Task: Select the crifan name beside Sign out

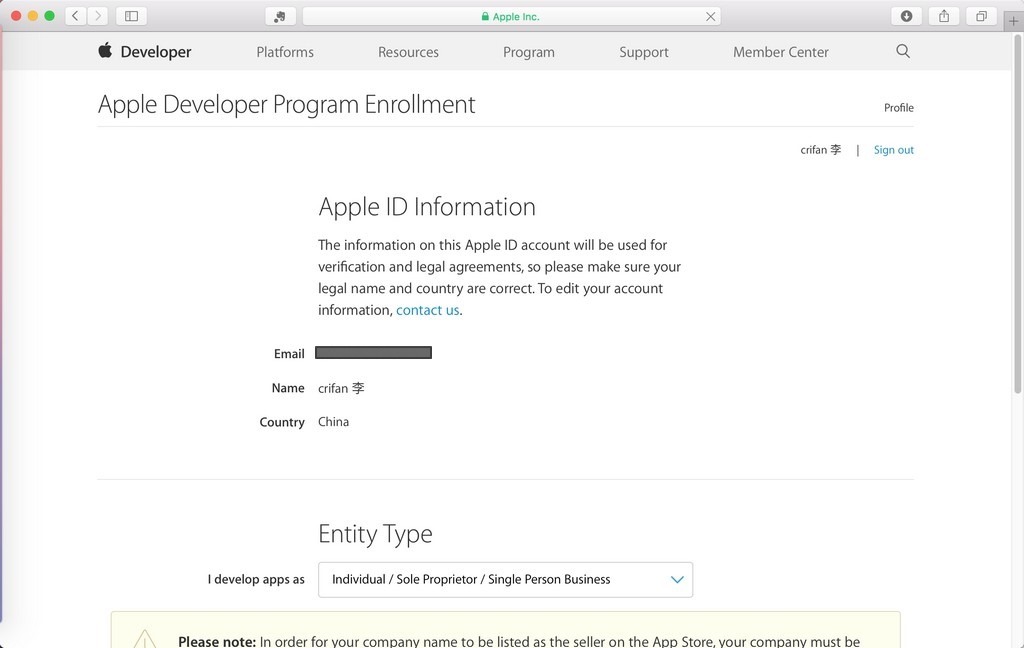Action: (820, 150)
